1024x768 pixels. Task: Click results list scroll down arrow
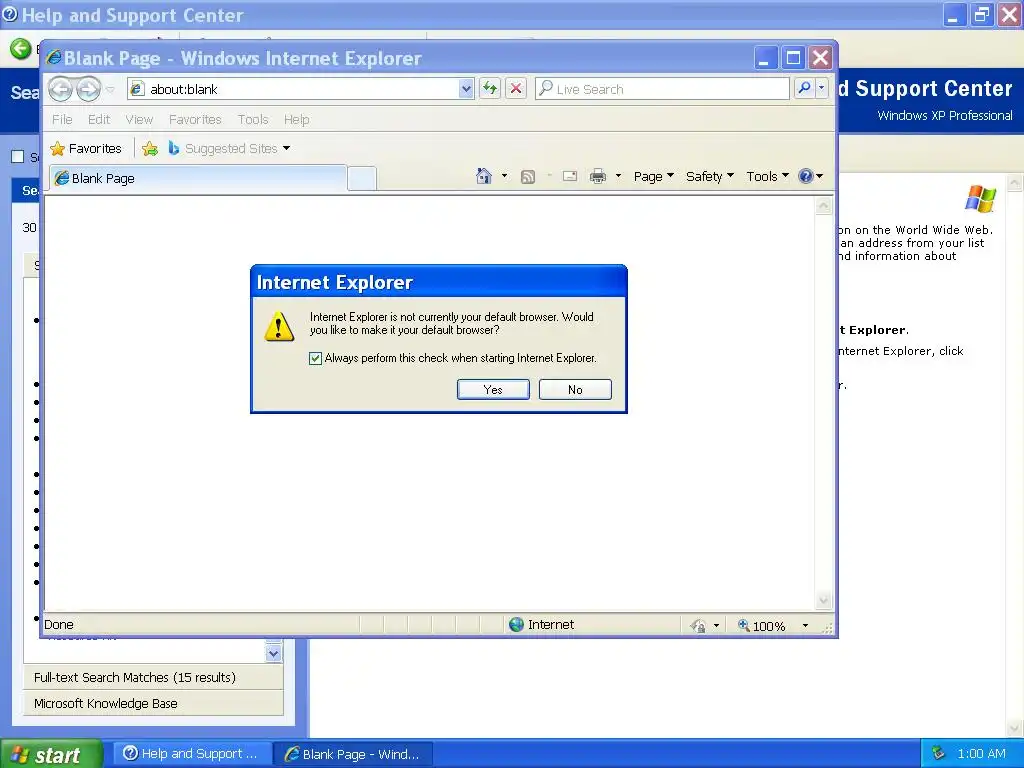point(274,653)
